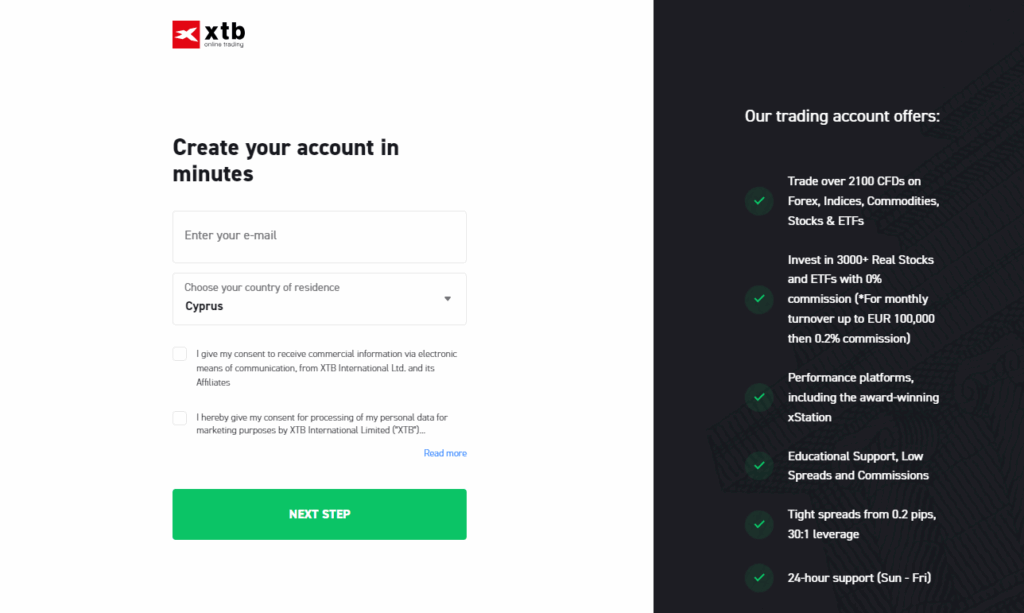Viewport: 1024px width, 613px height.
Task: Click the checkmark beside Educational Support
Action: [x=759, y=465]
